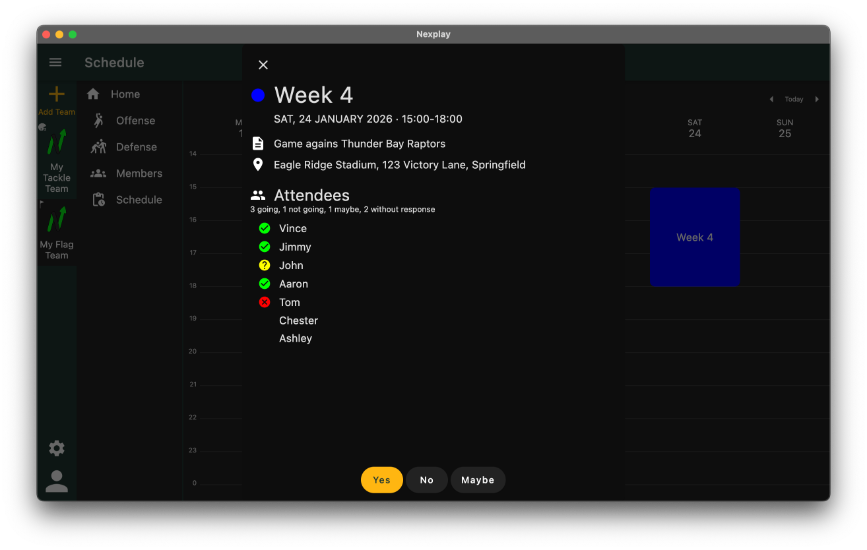
Task: Open the settings gear
Action: pos(57,448)
